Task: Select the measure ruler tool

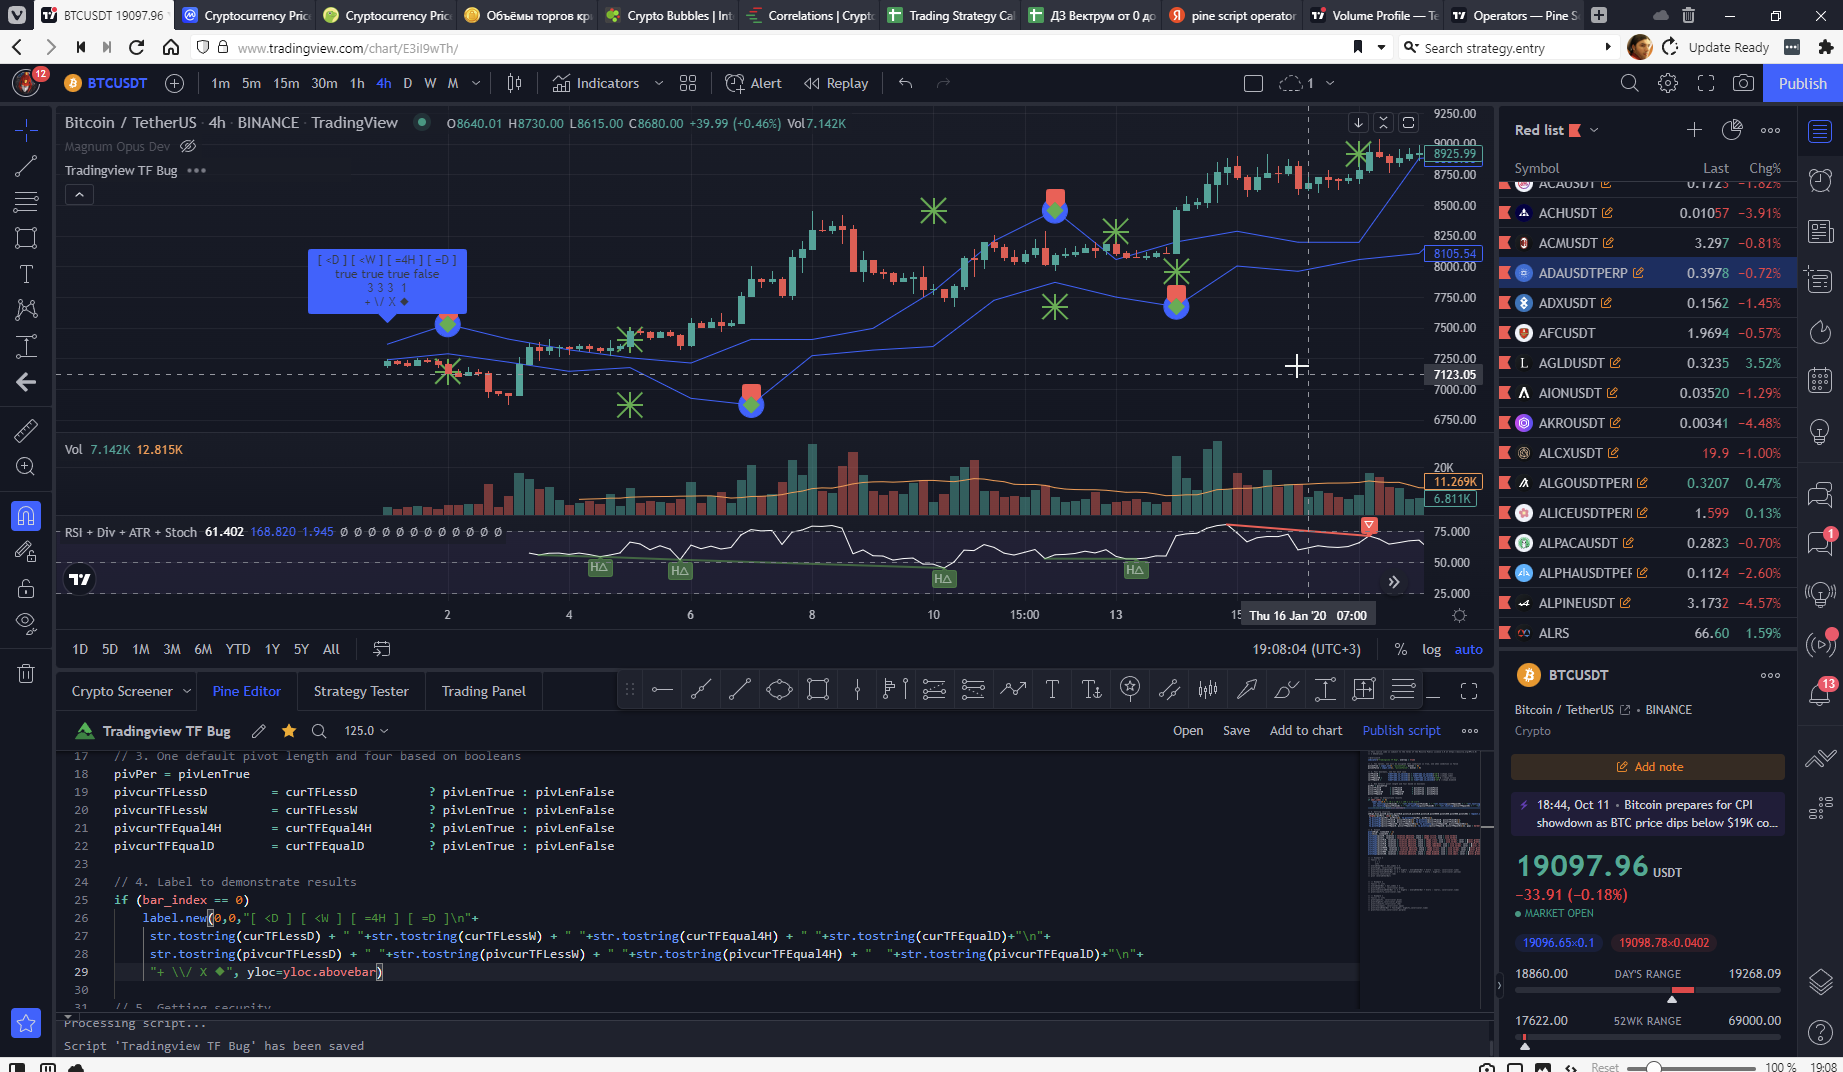Action: pyautogui.click(x=26, y=430)
